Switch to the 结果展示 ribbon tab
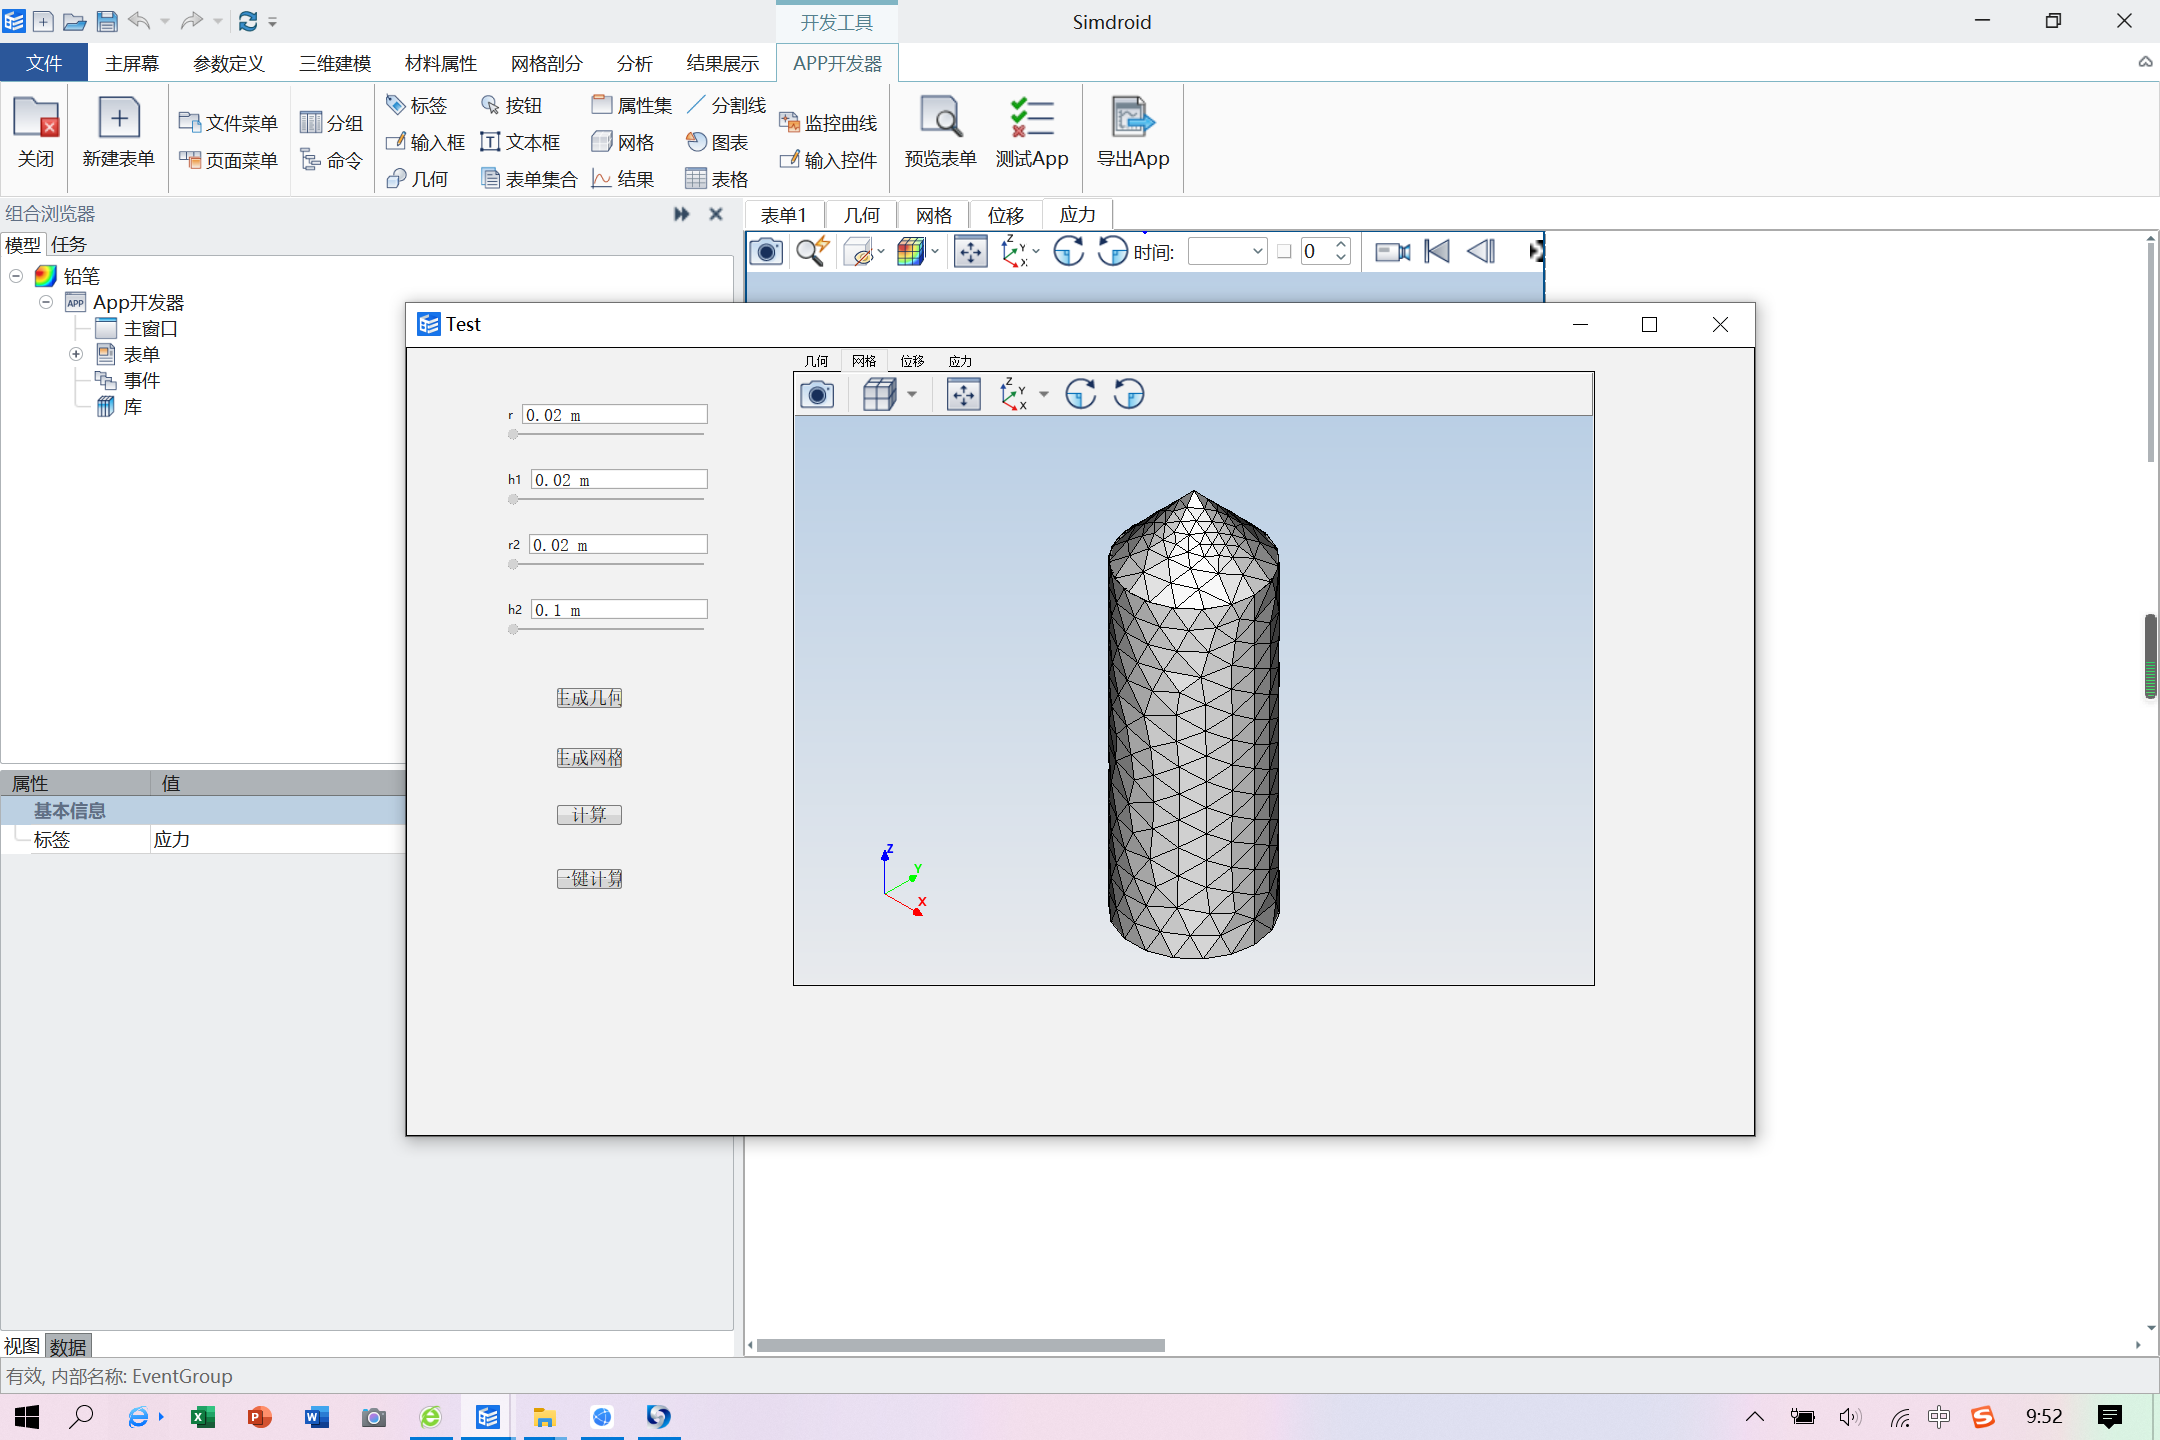Viewport: 2160px width, 1440px height. tap(722, 63)
